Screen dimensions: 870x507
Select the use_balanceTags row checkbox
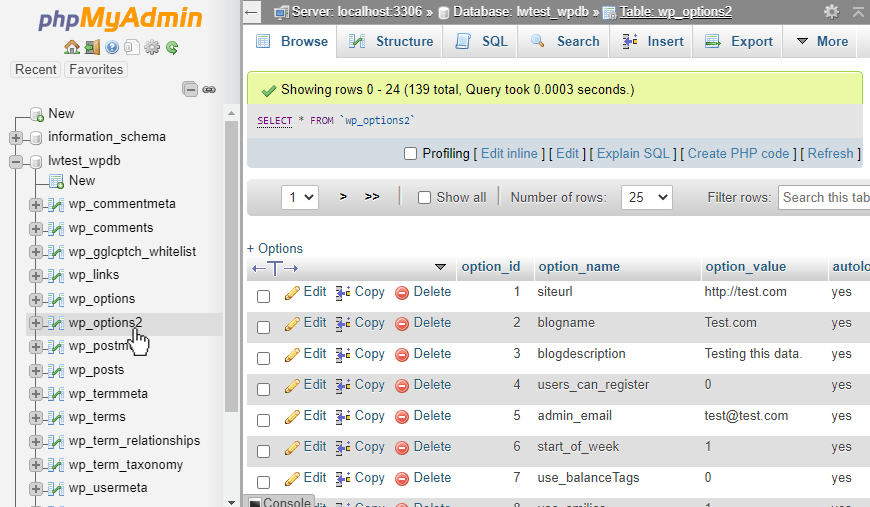pos(264,483)
